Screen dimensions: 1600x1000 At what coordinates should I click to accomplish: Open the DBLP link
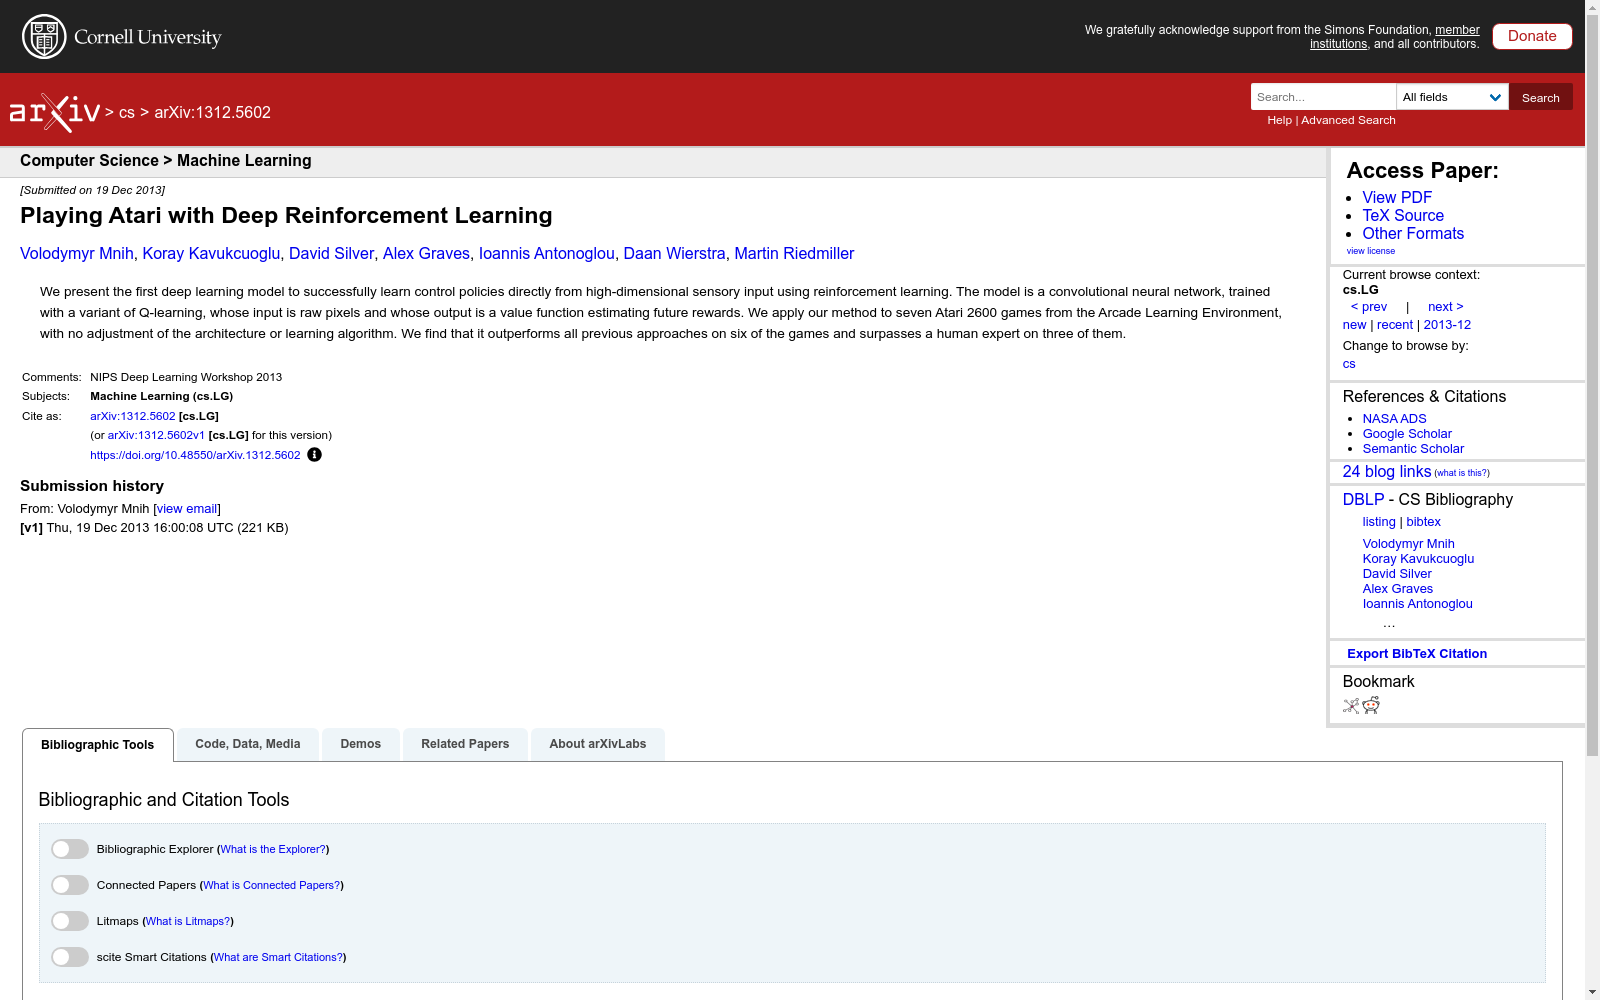click(1363, 500)
